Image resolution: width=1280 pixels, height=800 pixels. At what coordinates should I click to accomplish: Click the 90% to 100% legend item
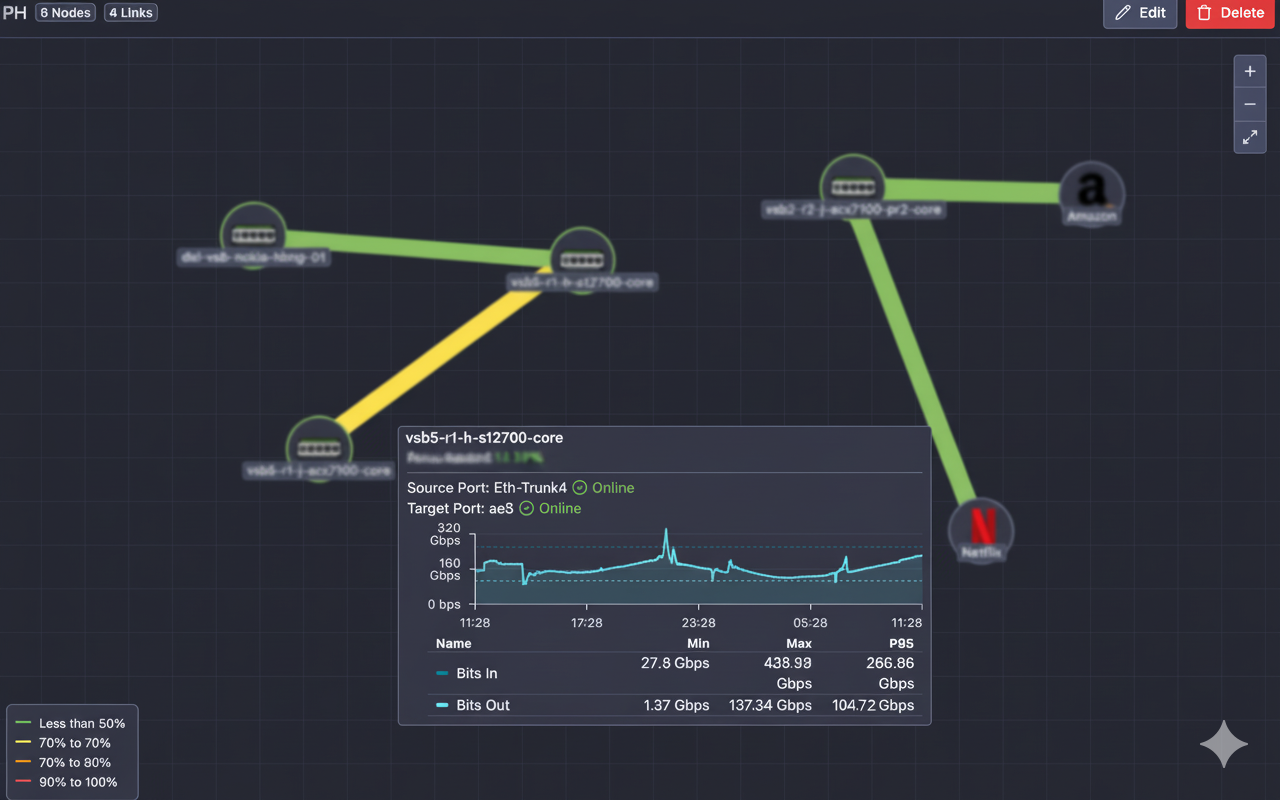tap(67, 782)
